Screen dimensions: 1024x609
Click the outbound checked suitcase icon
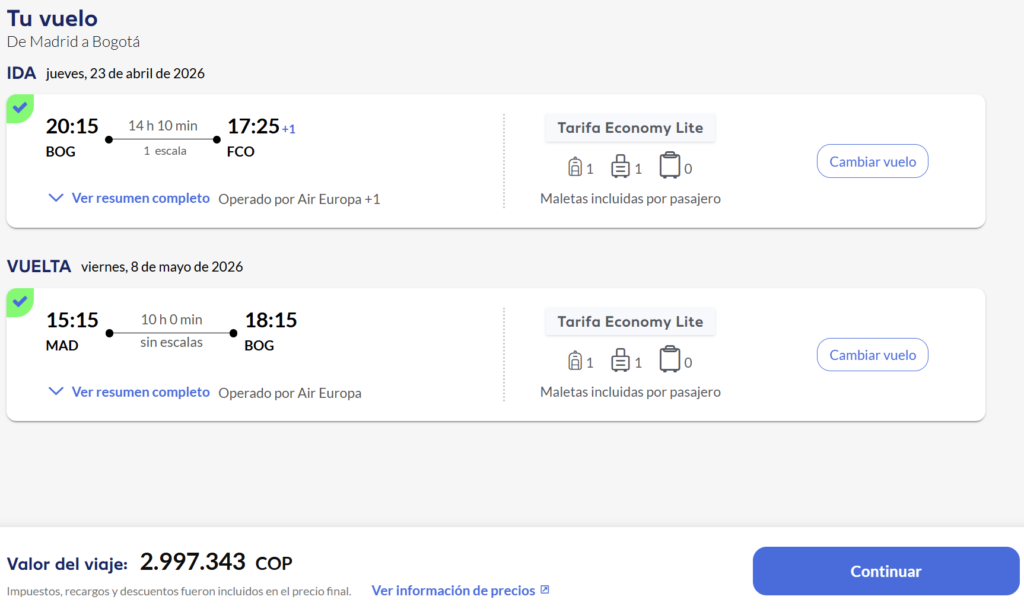(x=669, y=167)
